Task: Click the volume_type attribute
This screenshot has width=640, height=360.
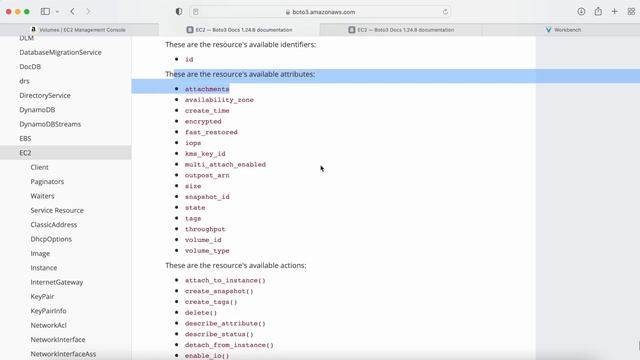Action: 207,251
